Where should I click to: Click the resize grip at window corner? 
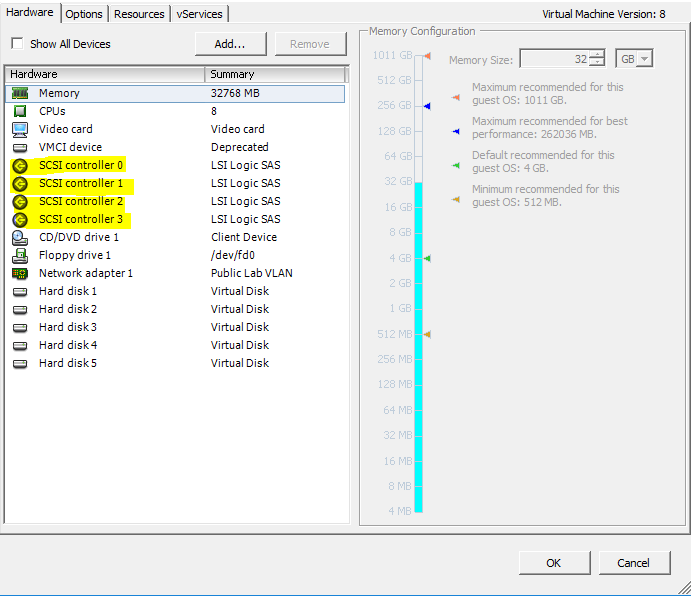(x=684, y=588)
